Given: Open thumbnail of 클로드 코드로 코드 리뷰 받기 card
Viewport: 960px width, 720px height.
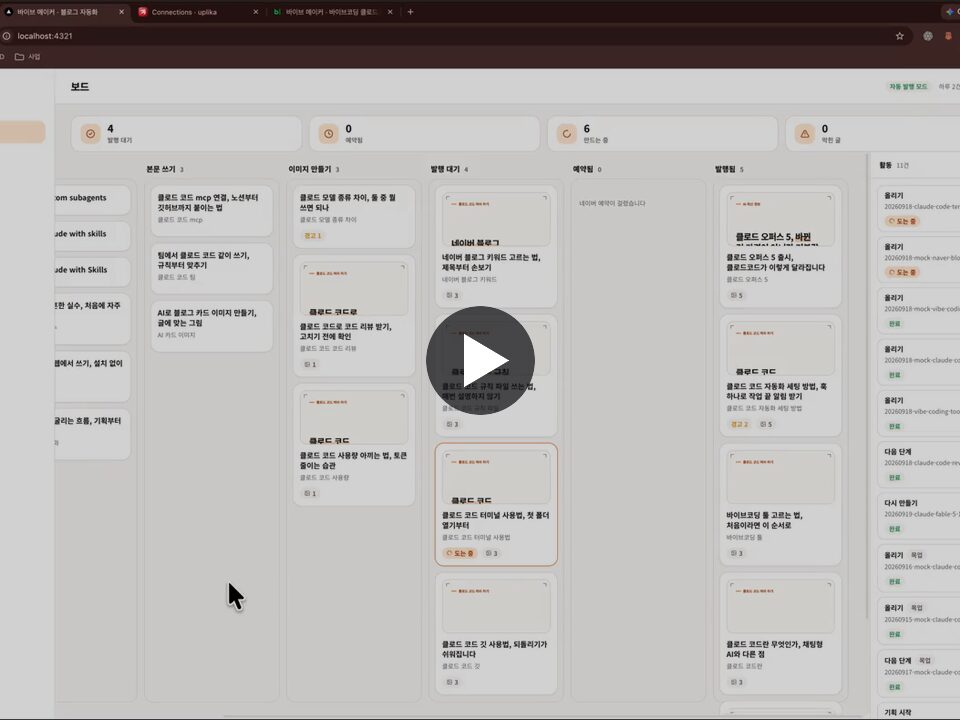Looking at the screenshot, I should [354, 289].
